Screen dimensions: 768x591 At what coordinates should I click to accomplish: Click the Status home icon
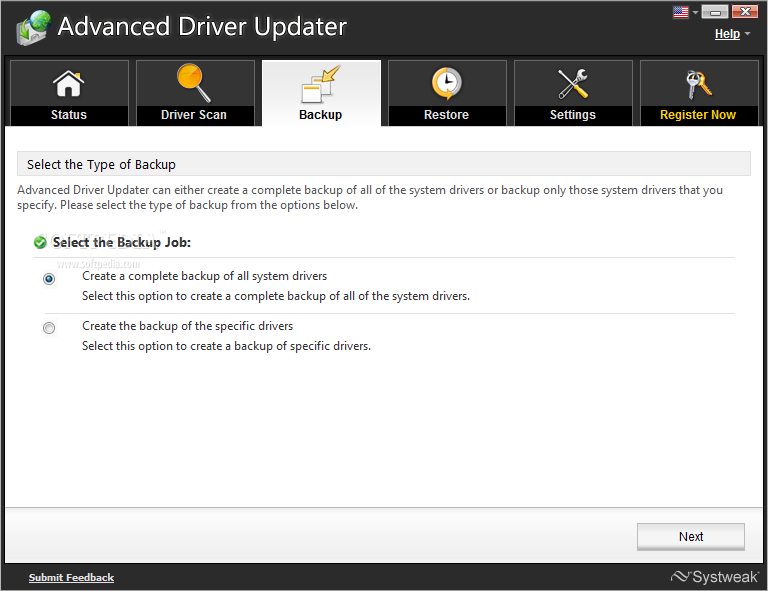pyautogui.click(x=69, y=83)
